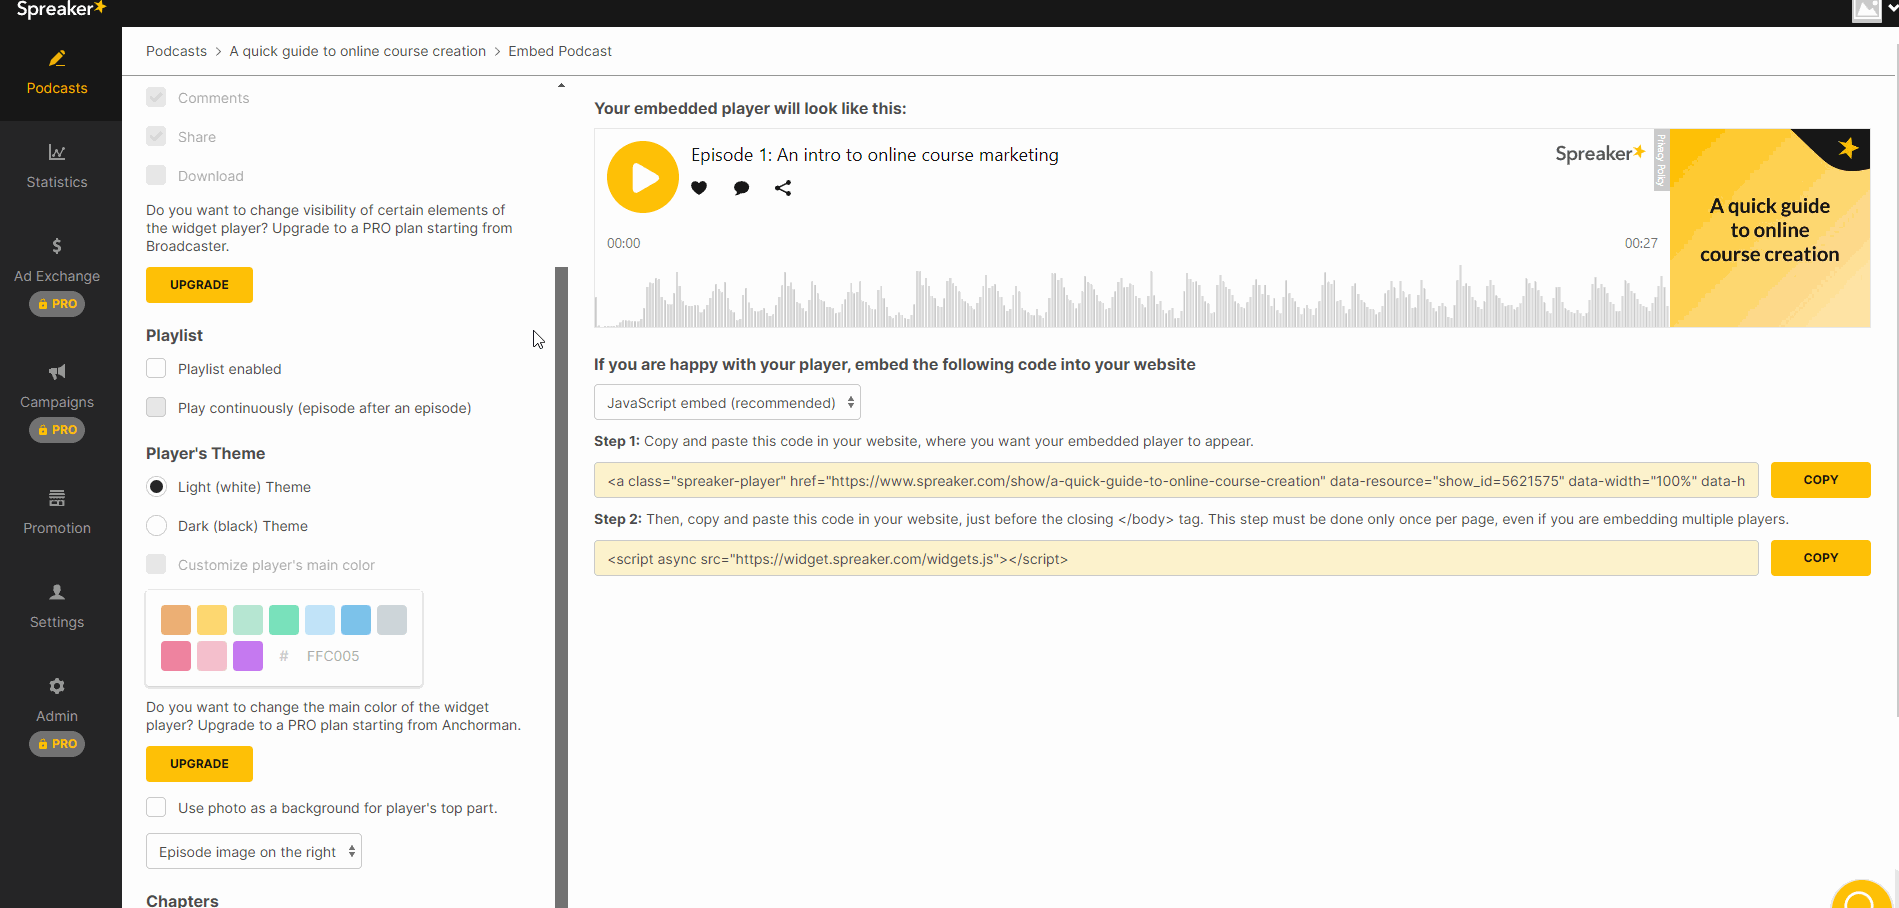Screen dimensions: 1899x908
Task: Go to Podcasts via the breadcrumb link
Action: [176, 51]
